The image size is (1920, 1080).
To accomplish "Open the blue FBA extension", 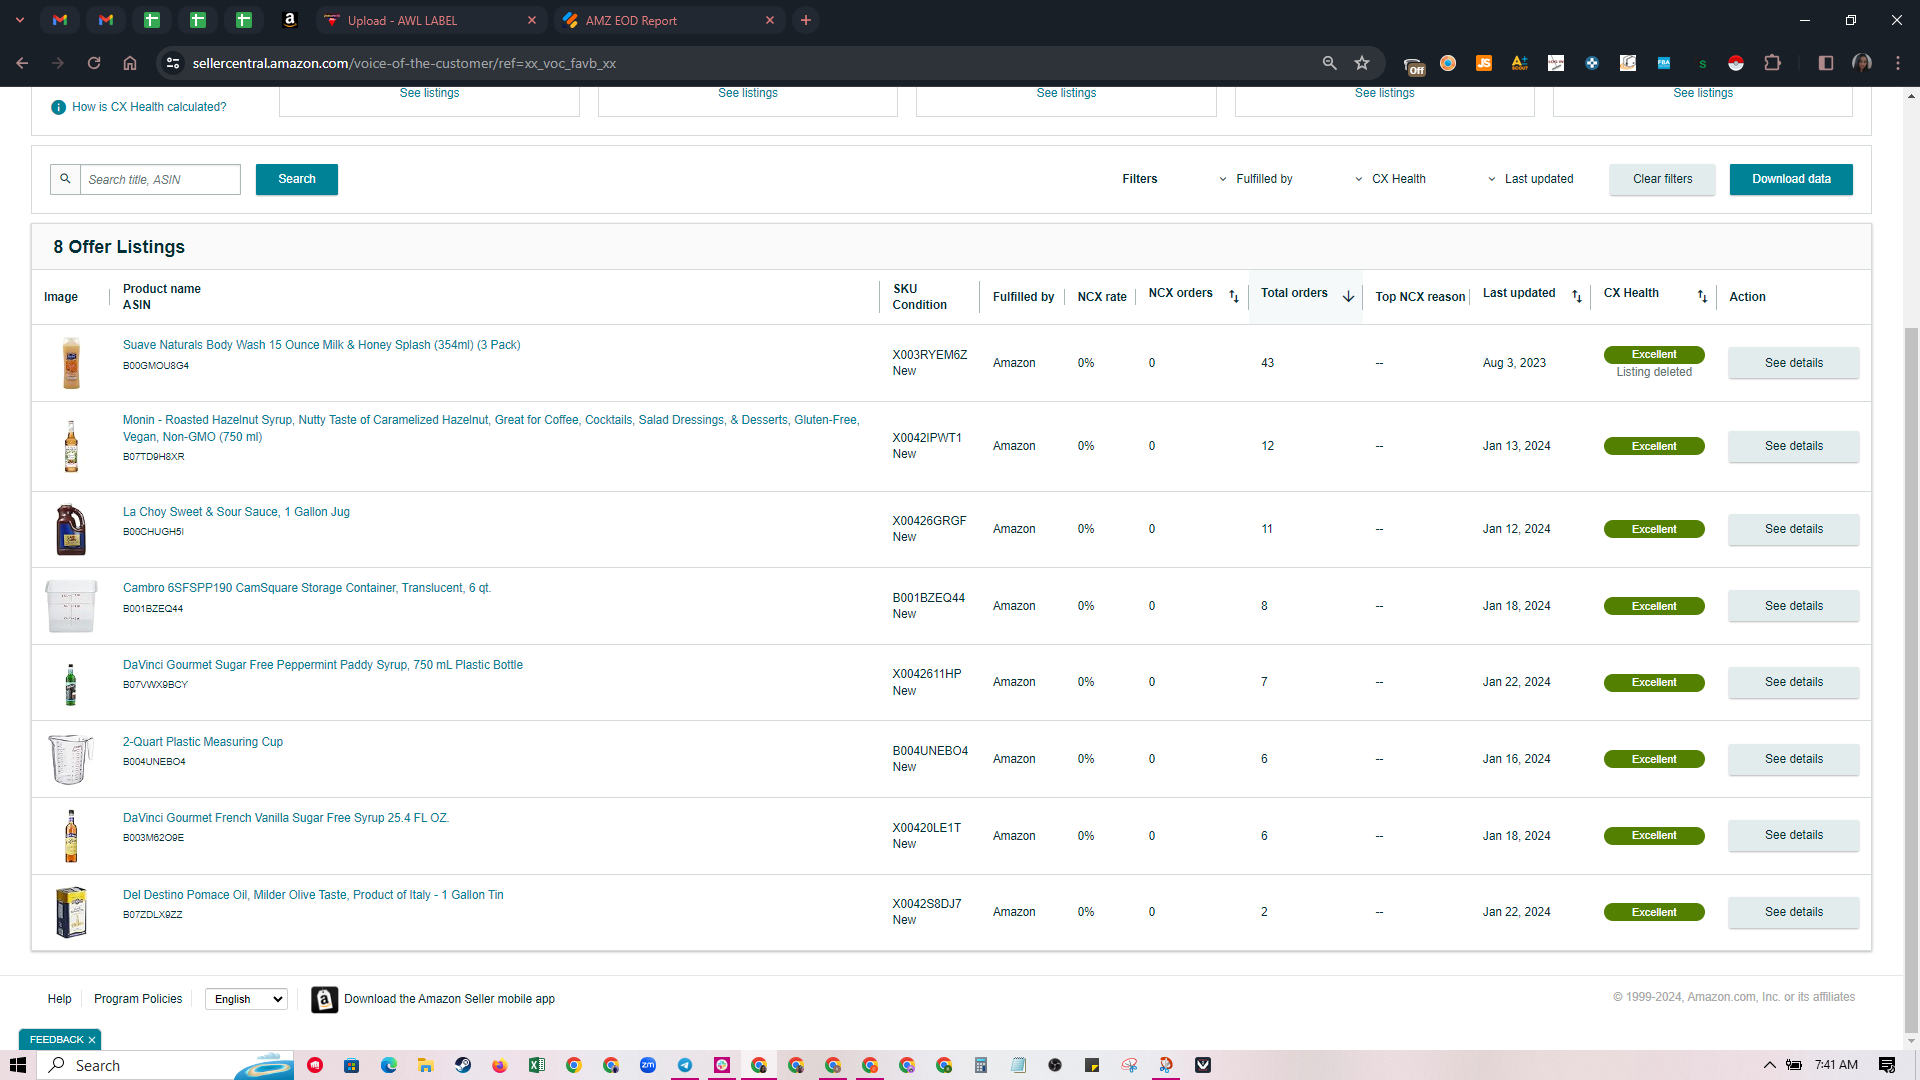I will pyautogui.click(x=1664, y=63).
